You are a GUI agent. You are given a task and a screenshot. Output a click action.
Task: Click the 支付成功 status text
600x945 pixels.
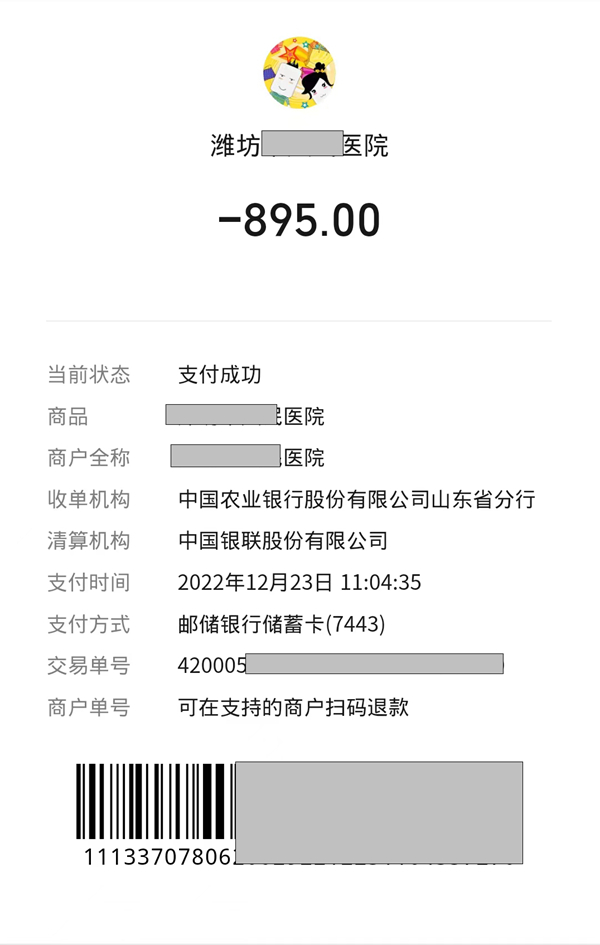click(220, 375)
